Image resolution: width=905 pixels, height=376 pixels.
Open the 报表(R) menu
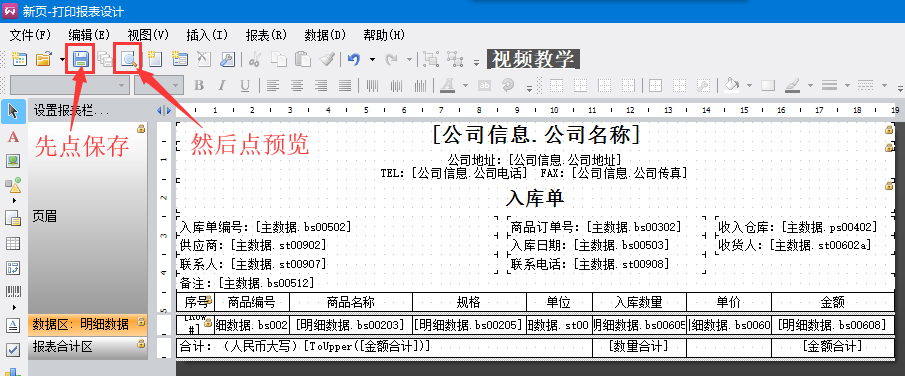coord(266,35)
